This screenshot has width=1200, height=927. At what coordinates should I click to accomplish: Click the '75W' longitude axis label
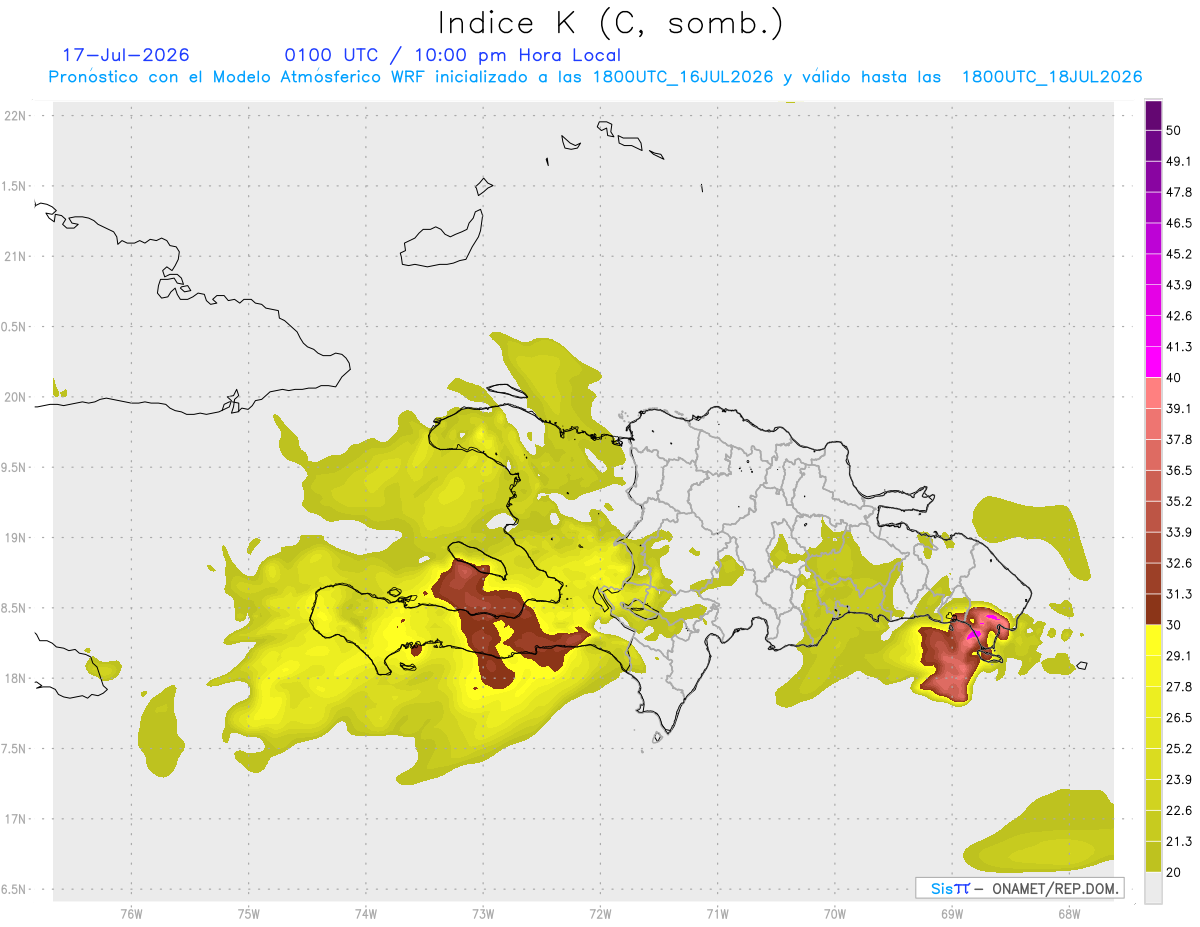[x=248, y=914]
